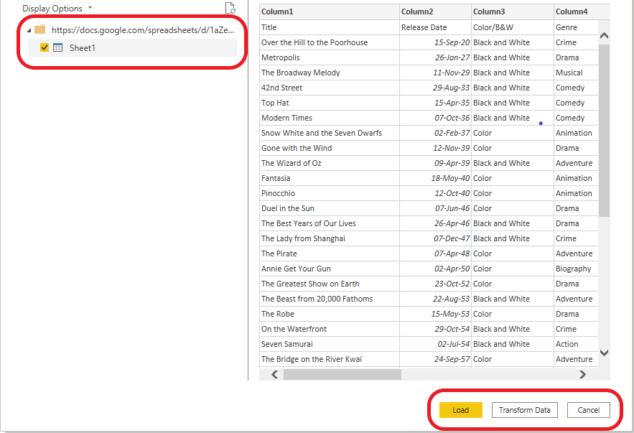Click the folder icon beside the Google Sheets URL
Image resolution: width=634 pixels, height=433 pixels.
(x=40, y=30)
